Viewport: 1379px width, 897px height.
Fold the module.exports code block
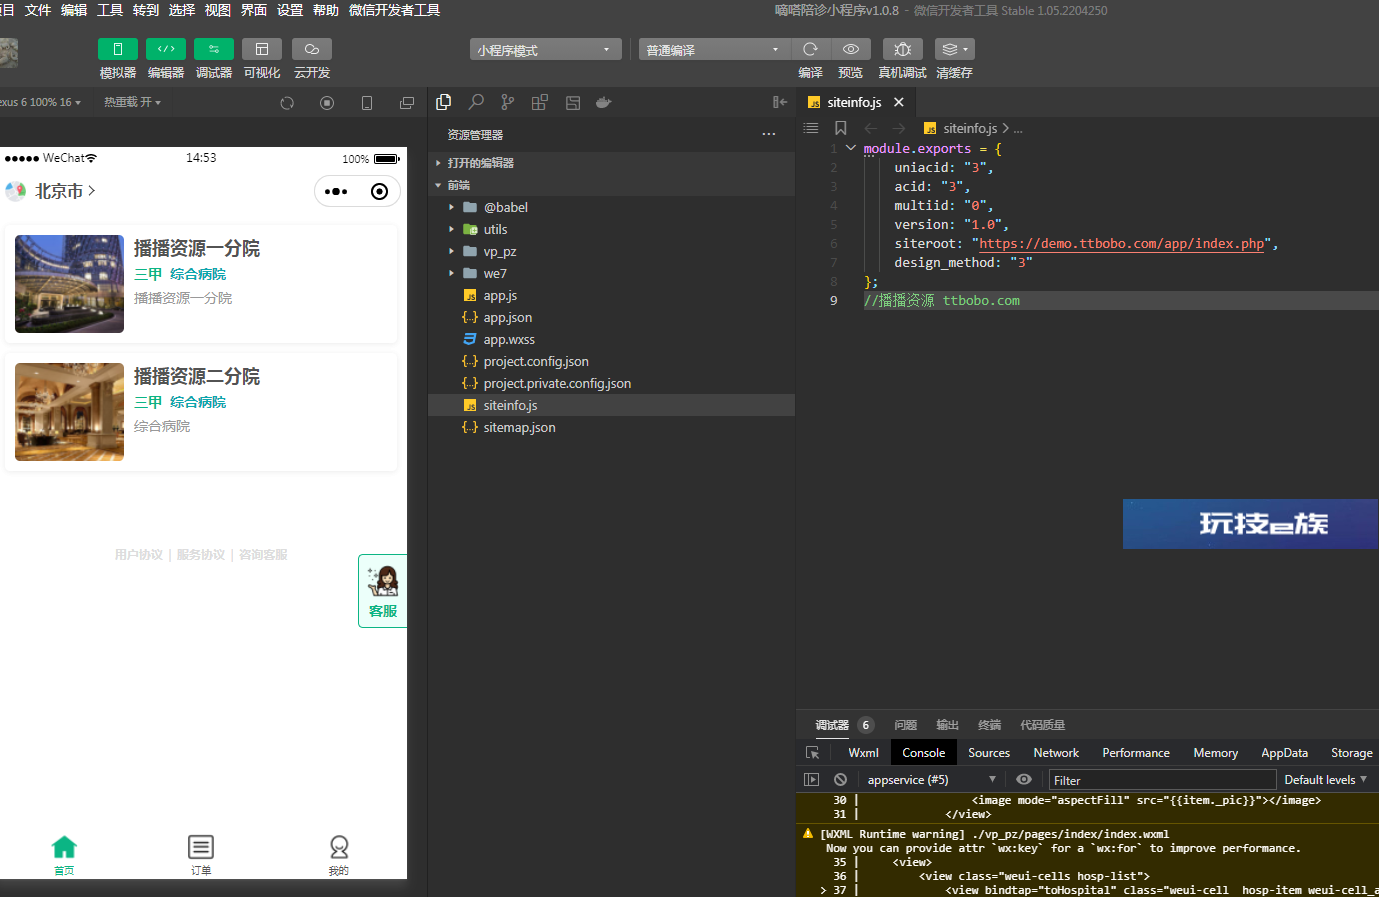point(851,148)
